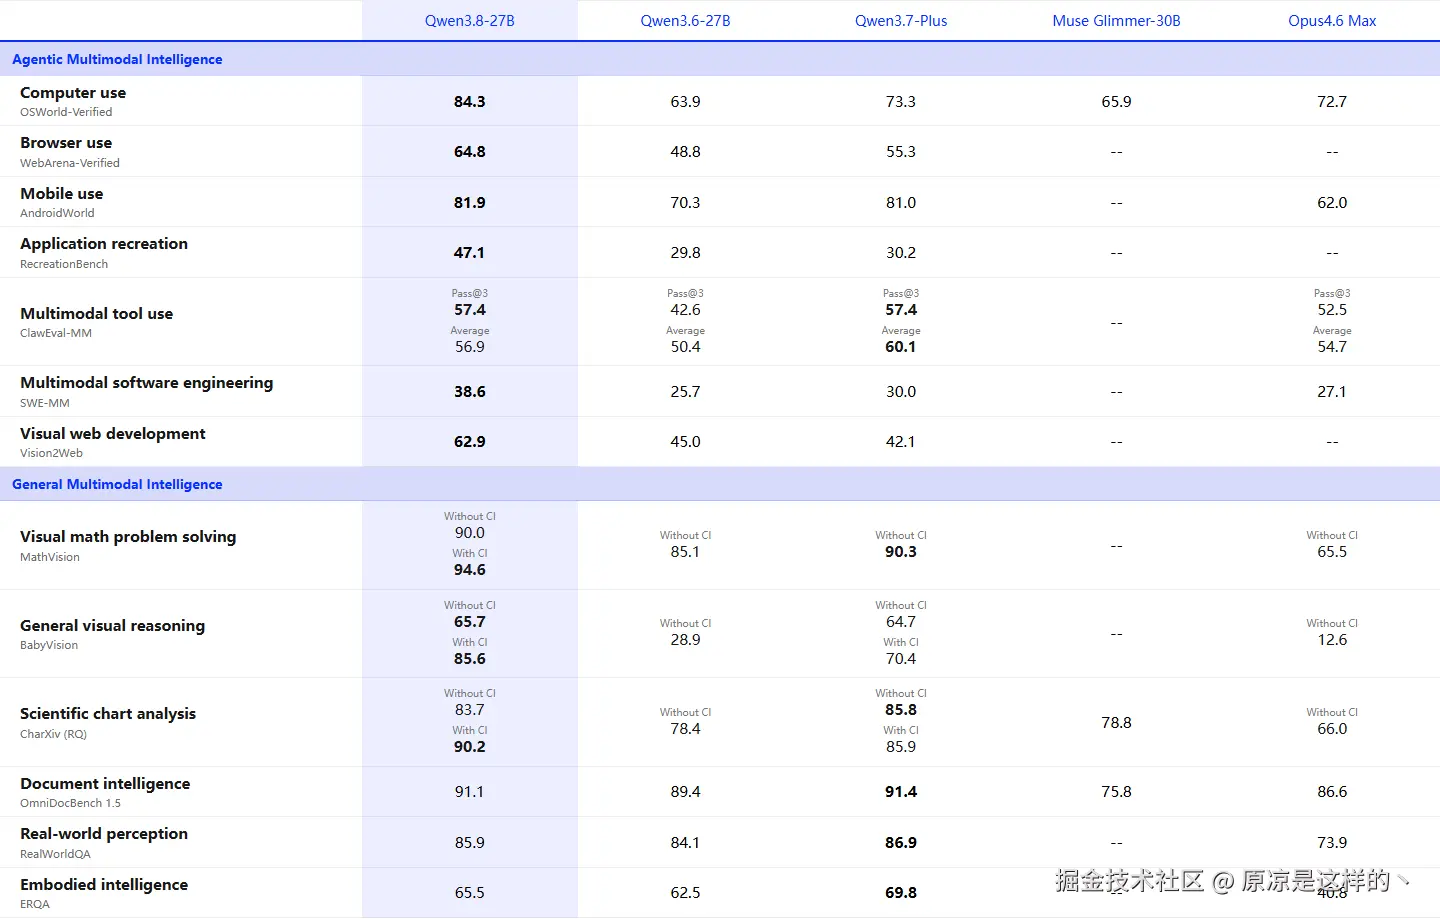Select the Visual math problem solving label

[x=128, y=537]
